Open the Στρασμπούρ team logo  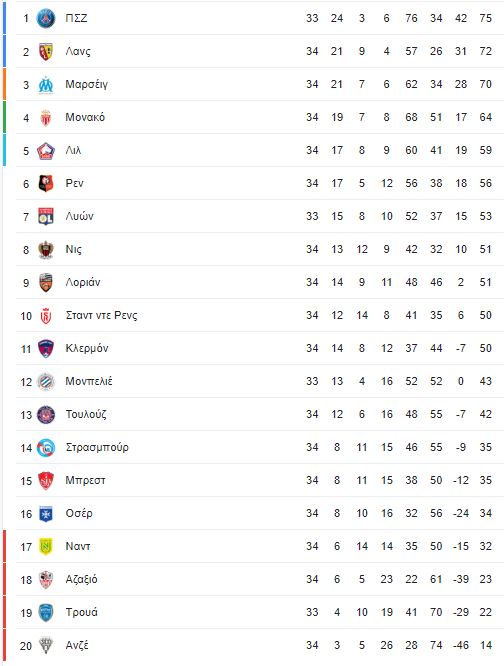pyautogui.click(x=46, y=448)
